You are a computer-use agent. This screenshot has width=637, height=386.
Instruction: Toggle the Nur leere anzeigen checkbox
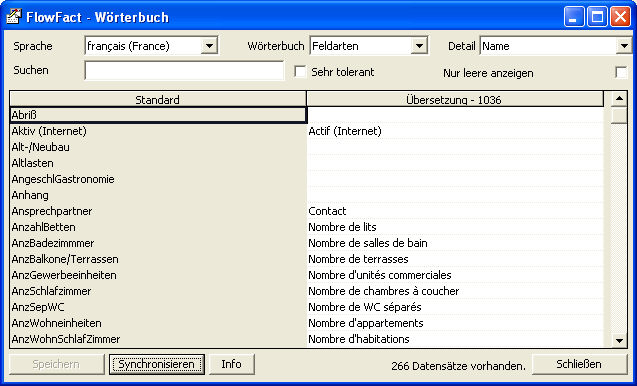coord(621,73)
